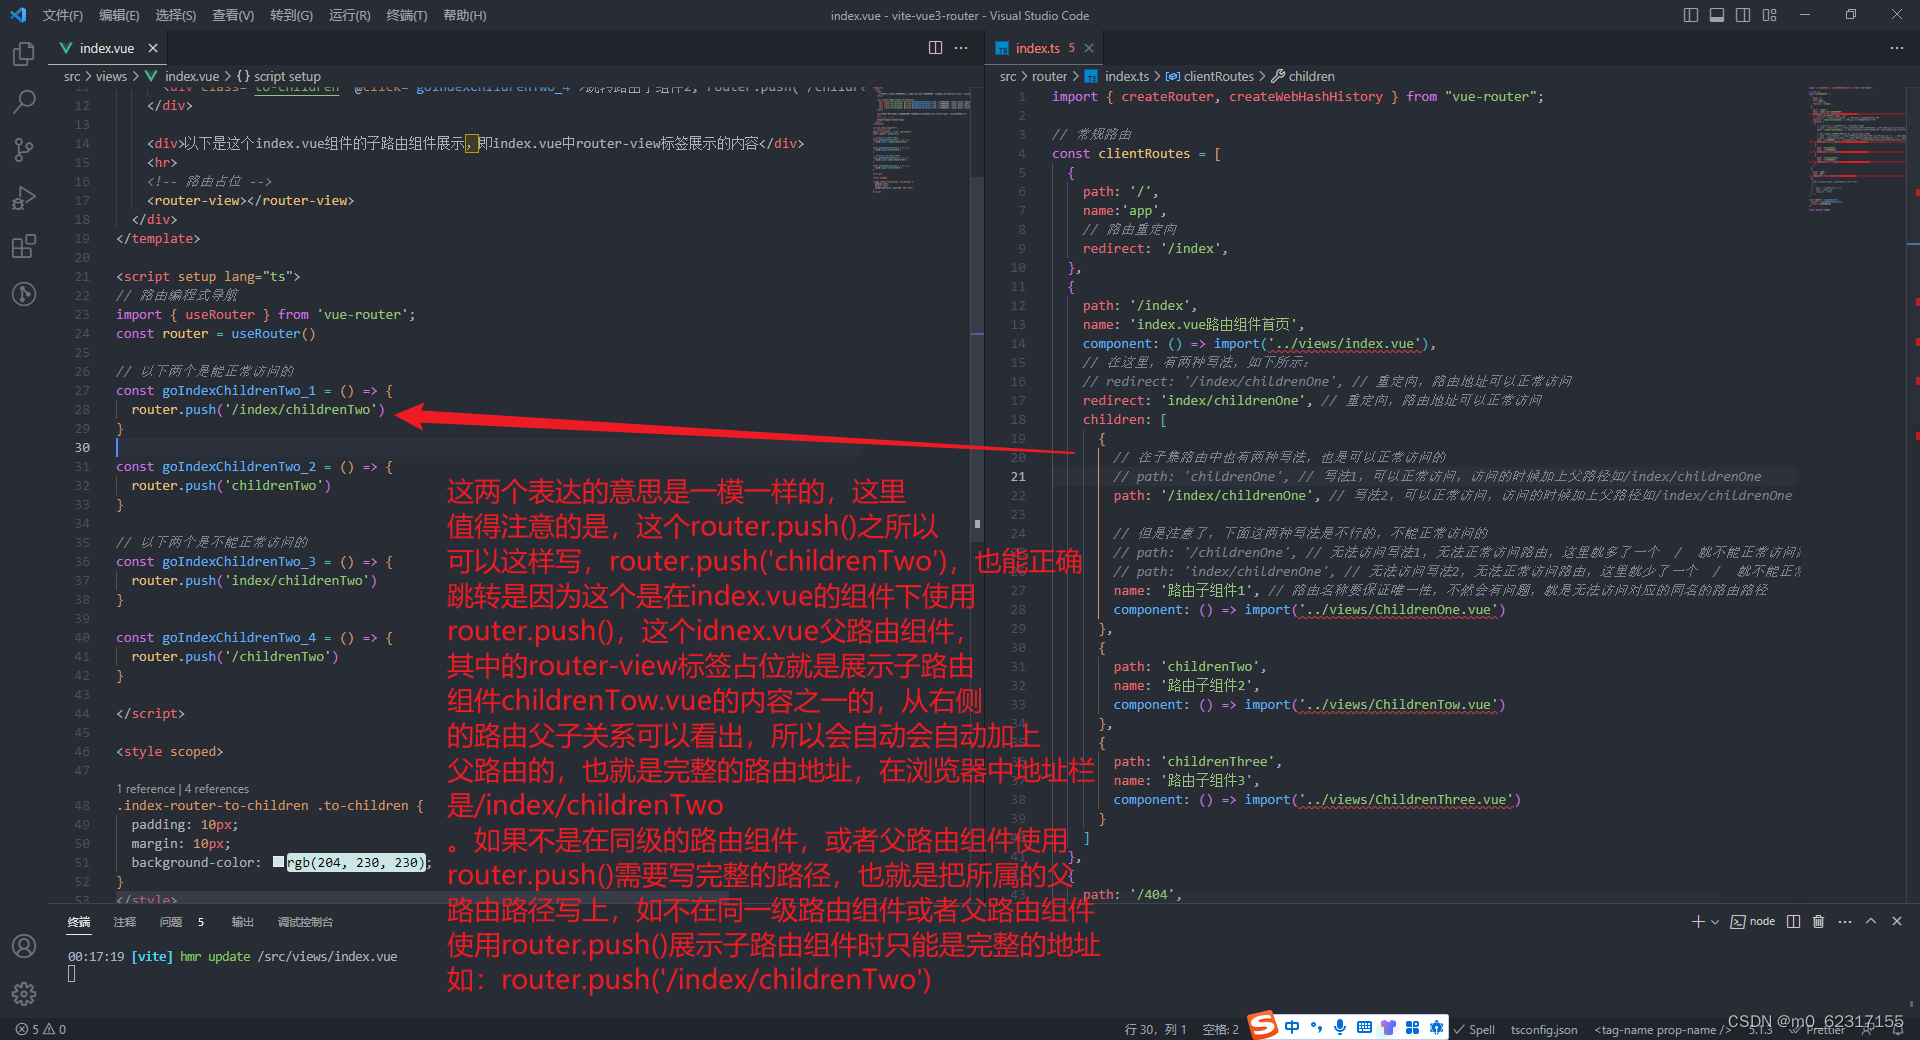1920x1040 pixels.
Task: Open the 运行(R) menu
Action: pyautogui.click(x=349, y=15)
